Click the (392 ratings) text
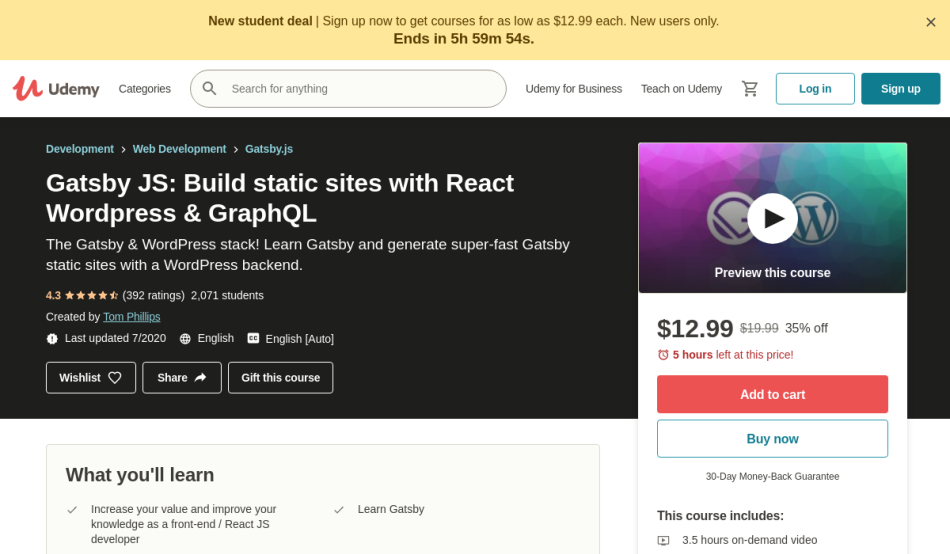 tap(153, 295)
